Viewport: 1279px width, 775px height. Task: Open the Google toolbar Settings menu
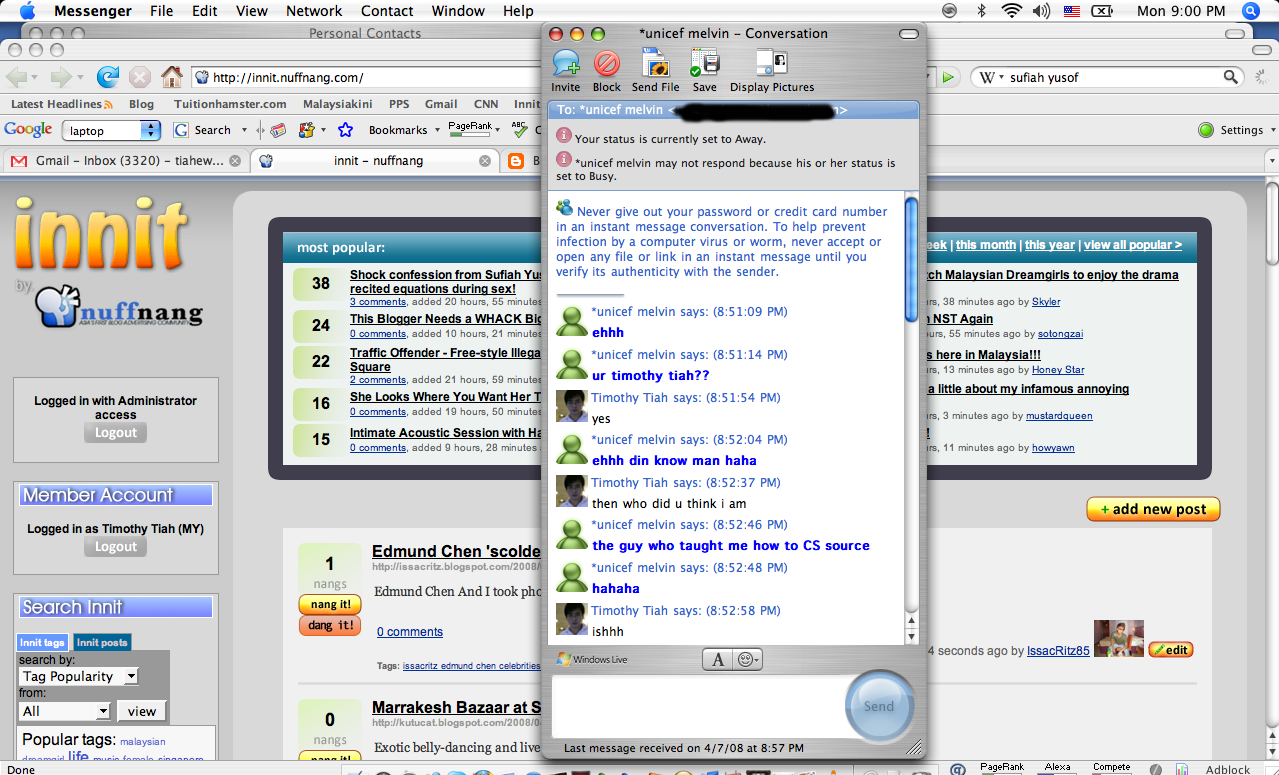pos(1237,130)
